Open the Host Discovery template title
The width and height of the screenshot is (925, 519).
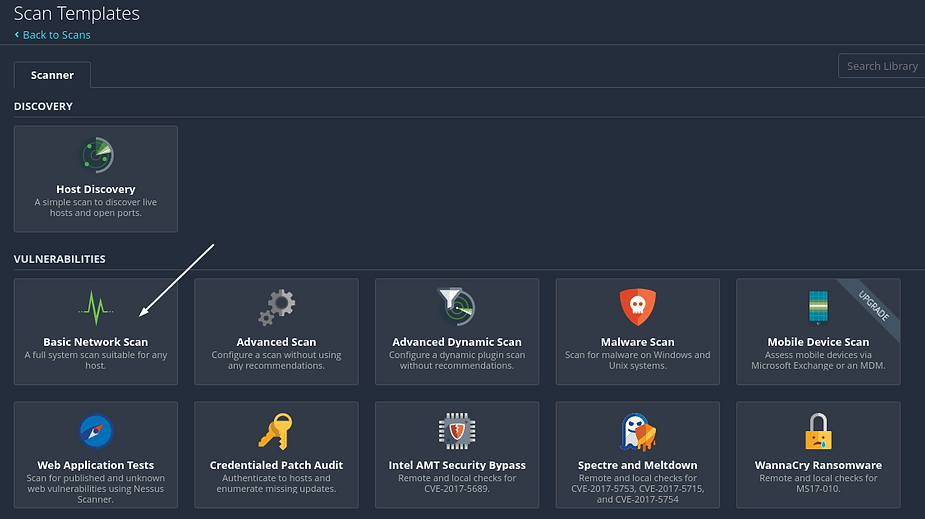click(x=96, y=189)
